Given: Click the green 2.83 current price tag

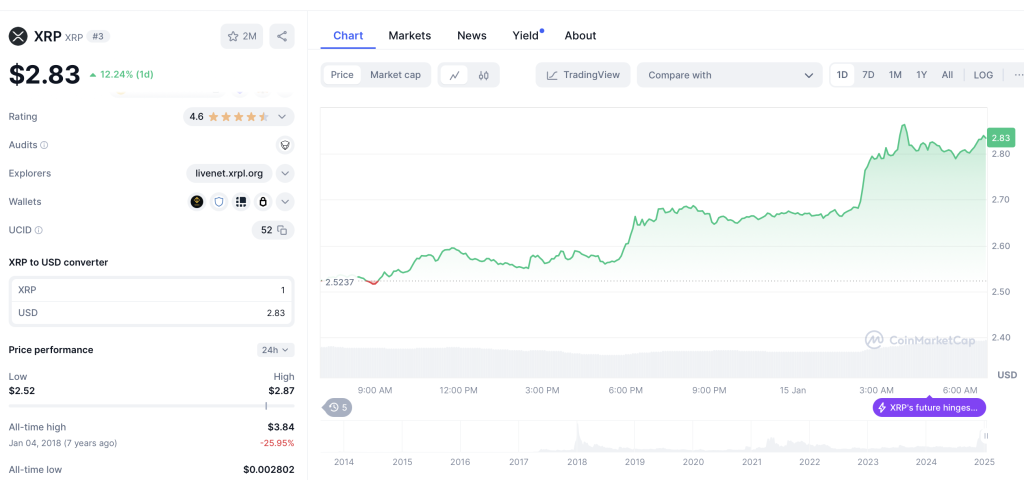Looking at the screenshot, I should coord(1000,138).
